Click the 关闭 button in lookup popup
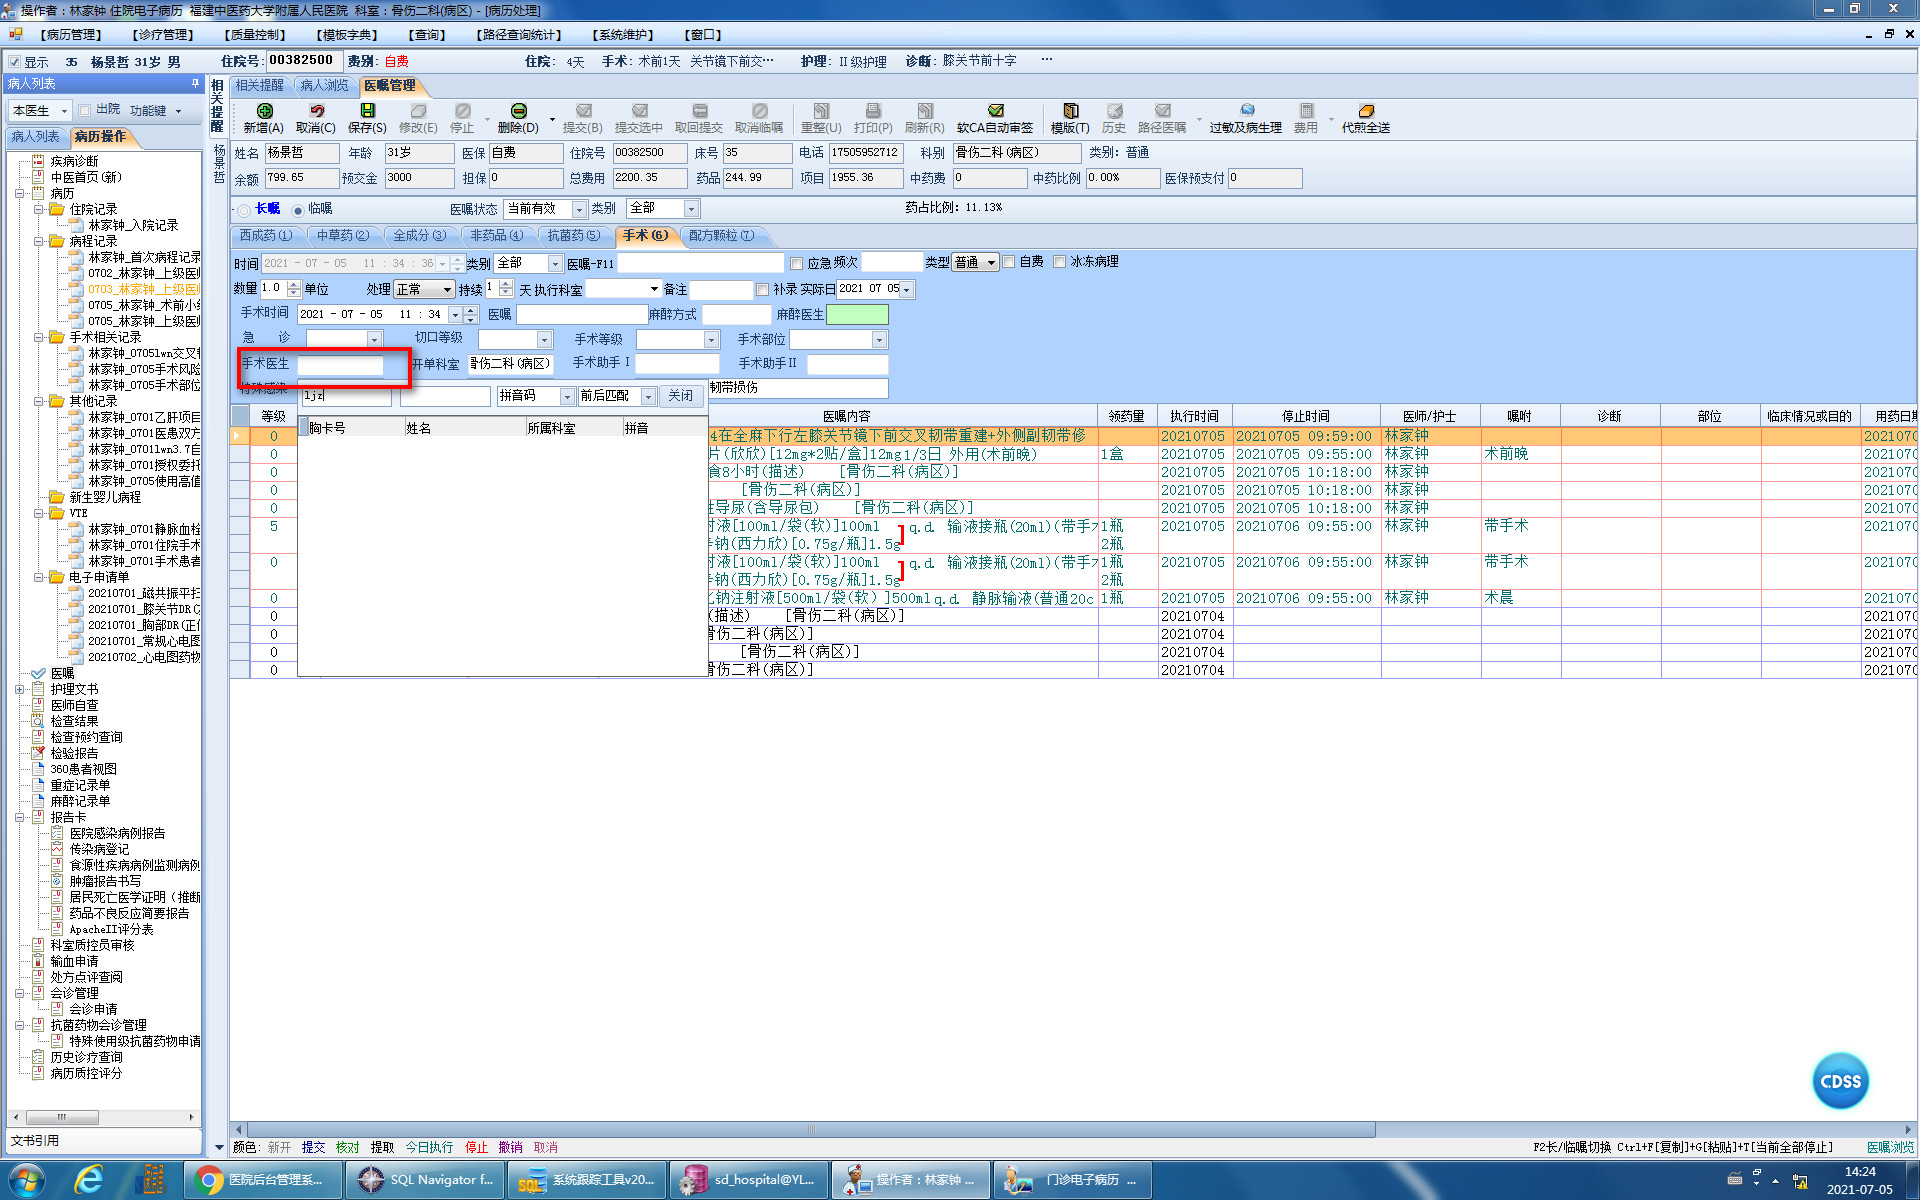The width and height of the screenshot is (1920, 1200). pyautogui.click(x=681, y=396)
